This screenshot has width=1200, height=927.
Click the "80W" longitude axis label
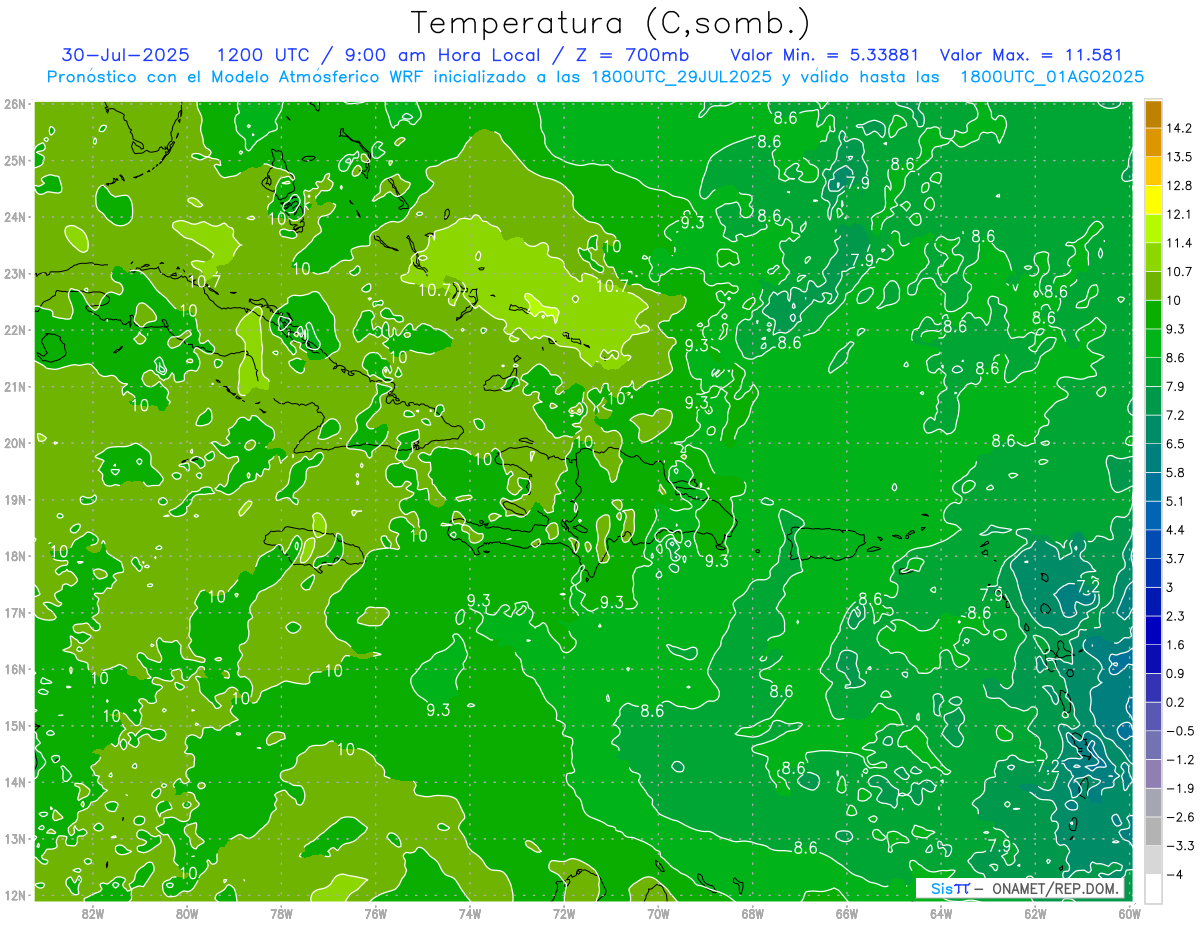[186, 912]
